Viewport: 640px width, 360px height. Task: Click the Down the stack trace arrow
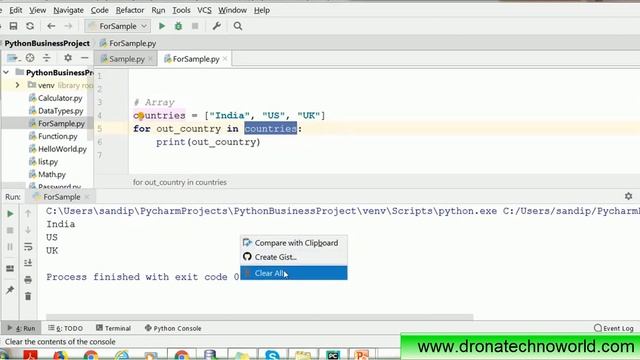[28, 230]
